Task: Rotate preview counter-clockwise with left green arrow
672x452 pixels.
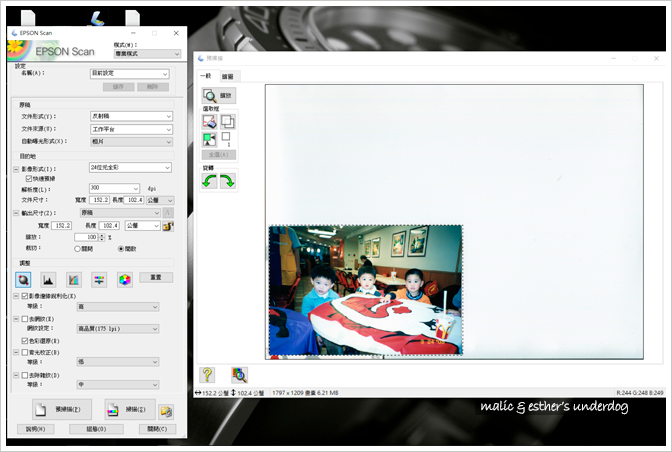Action: (210, 181)
